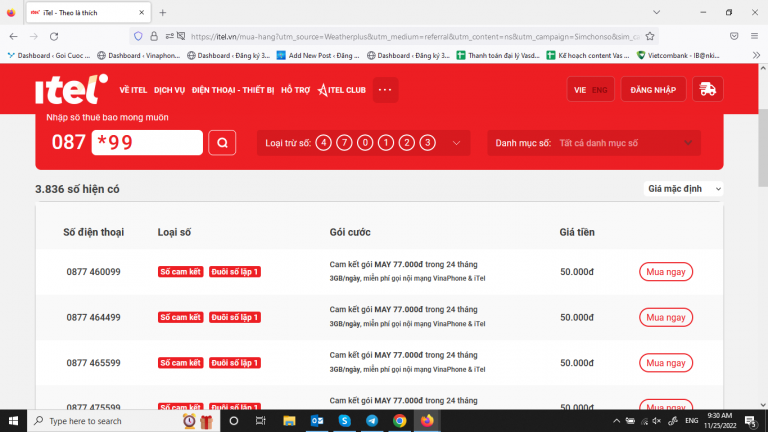The width and height of the screenshot is (768, 432).
Task: Show hidden system tray icons
Action: [x=616, y=421]
